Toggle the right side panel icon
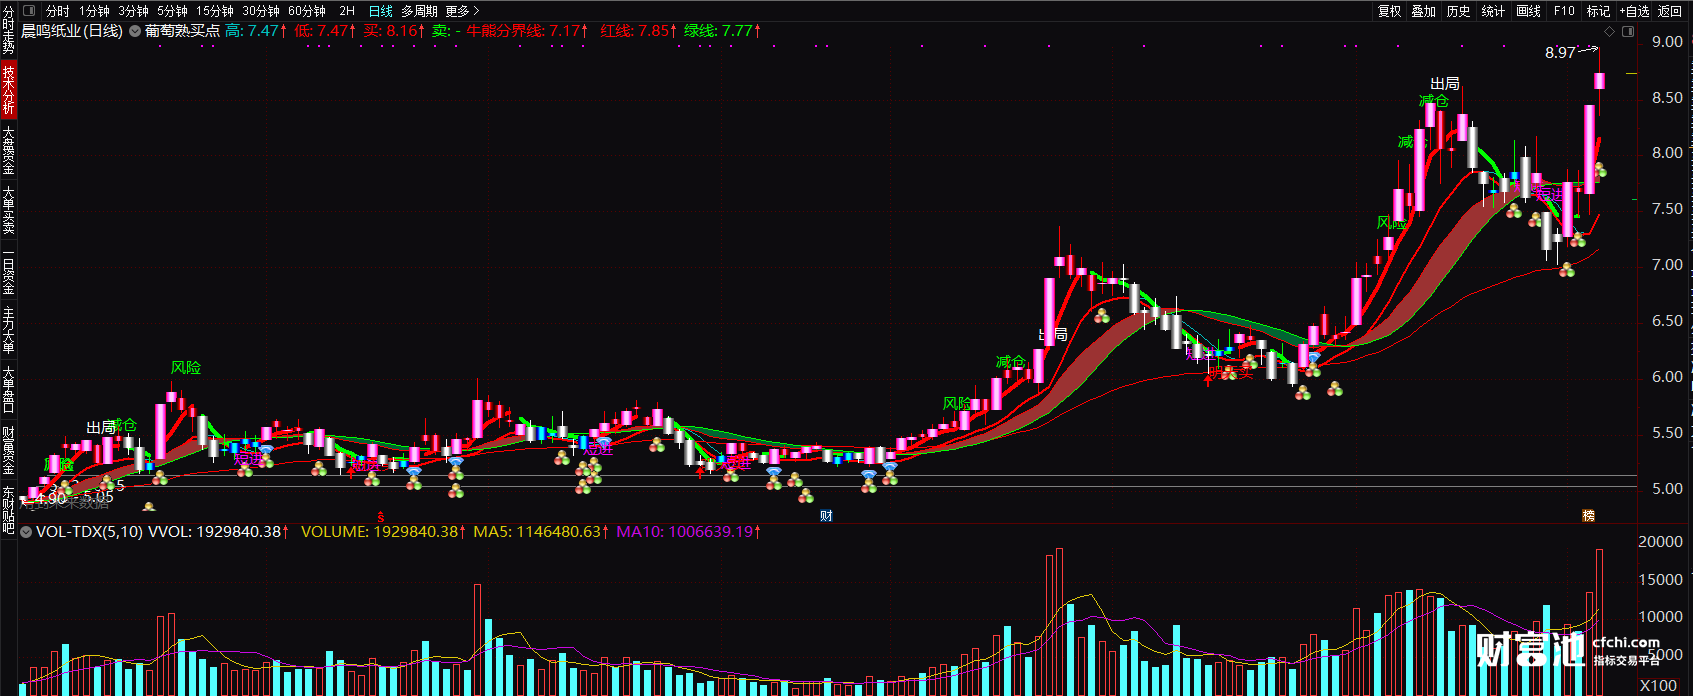This screenshot has height=696, width=1693. point(1628,32)
